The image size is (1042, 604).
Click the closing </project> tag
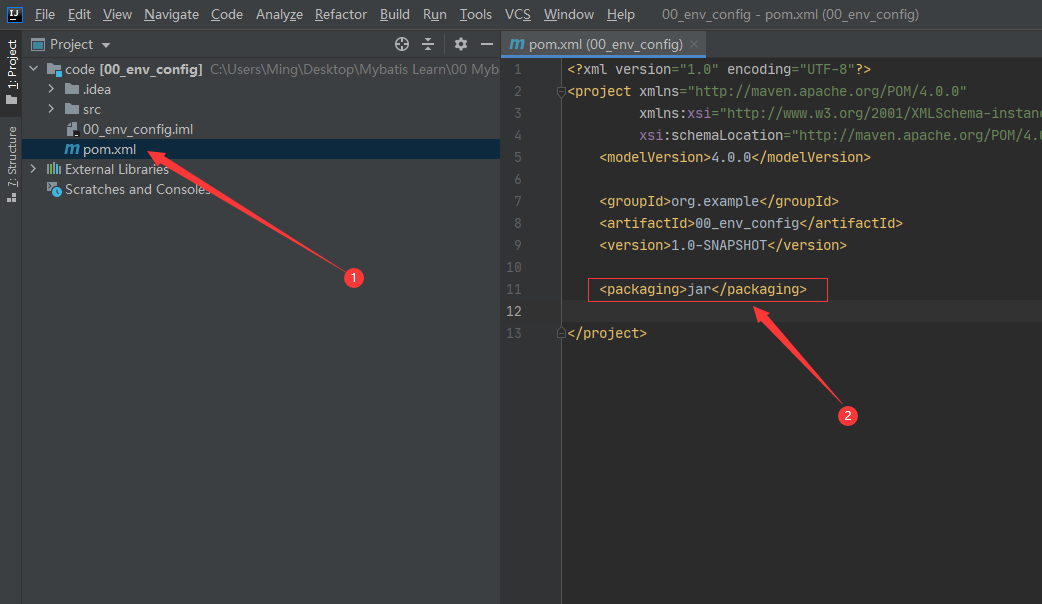607,333
